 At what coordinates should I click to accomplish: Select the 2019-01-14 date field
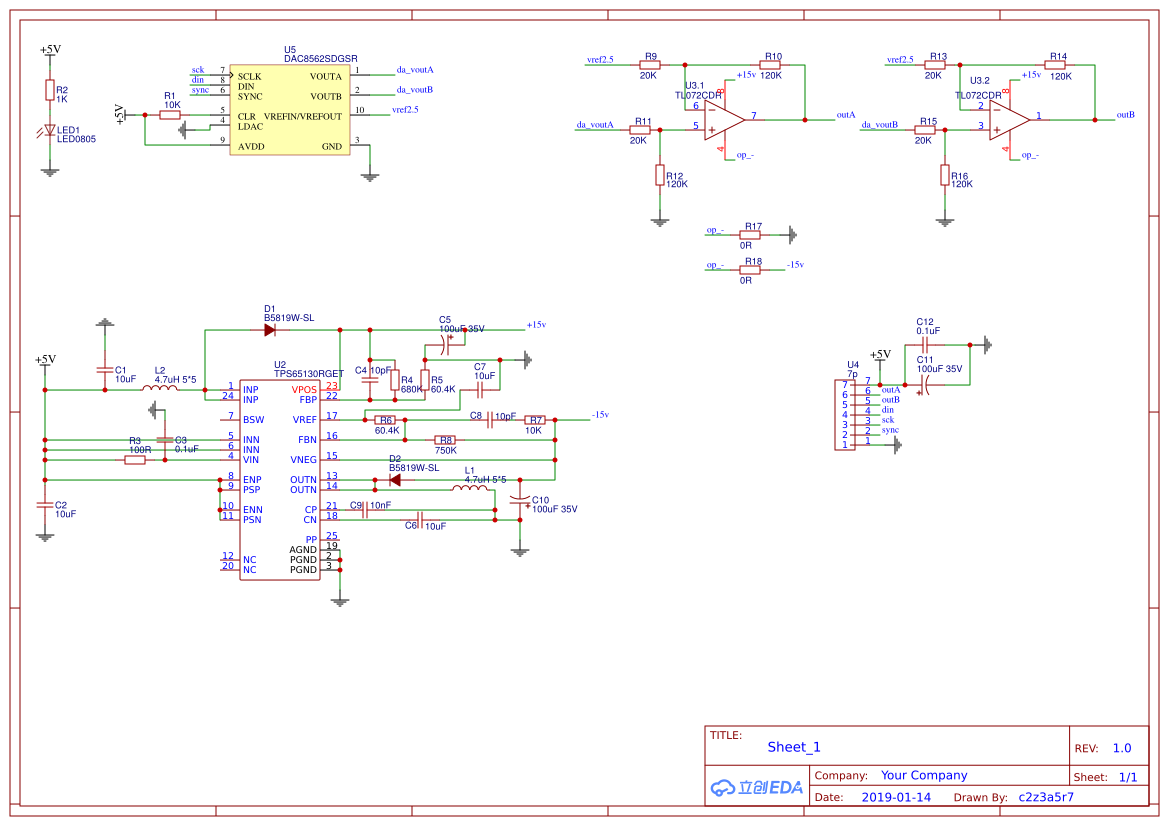tap(895, 797)
